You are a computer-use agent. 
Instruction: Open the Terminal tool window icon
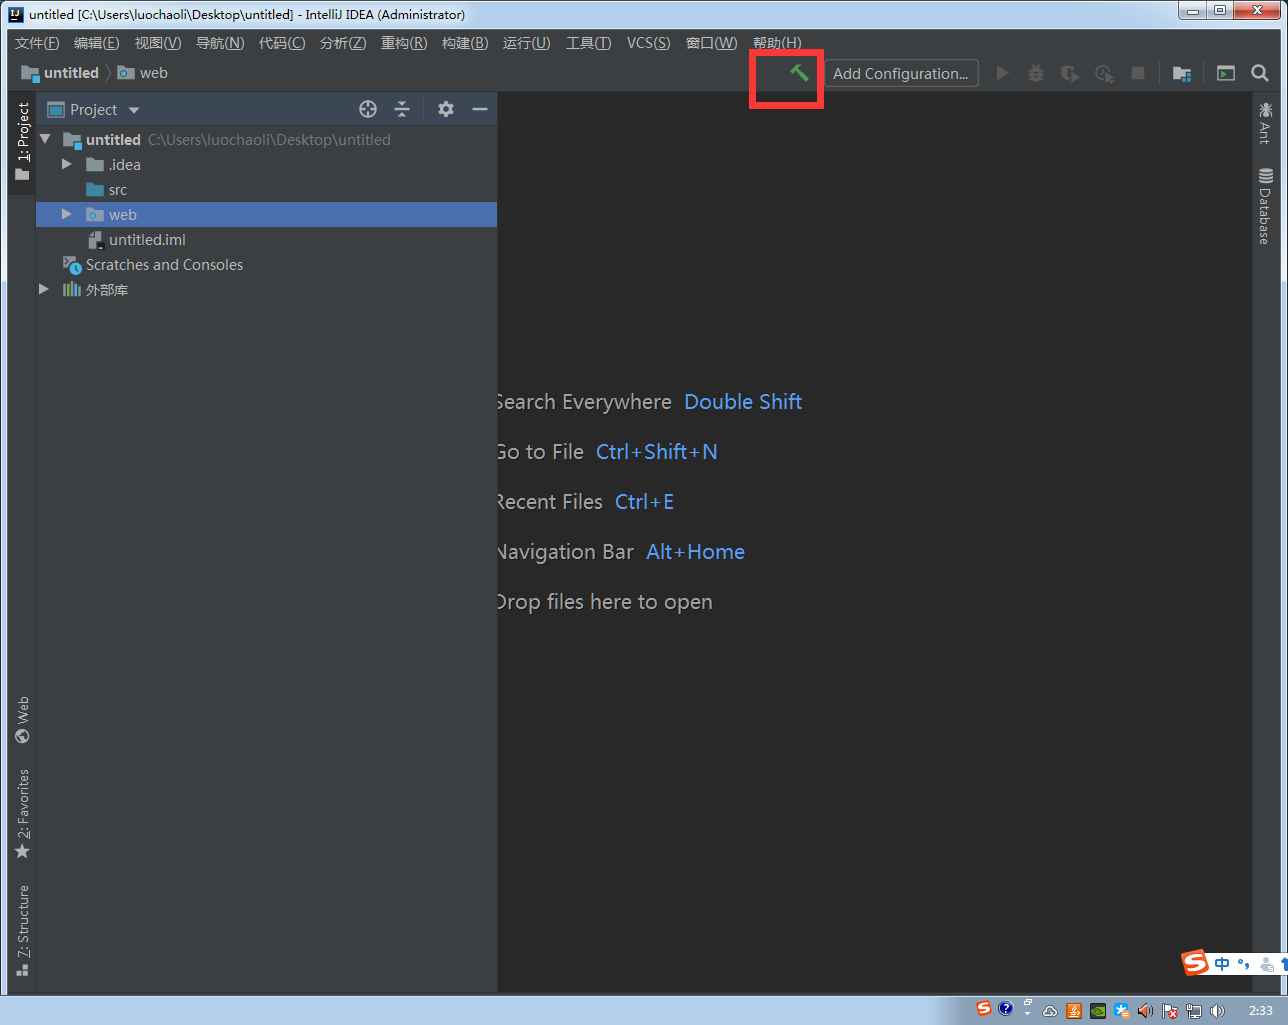point(1225,72)
